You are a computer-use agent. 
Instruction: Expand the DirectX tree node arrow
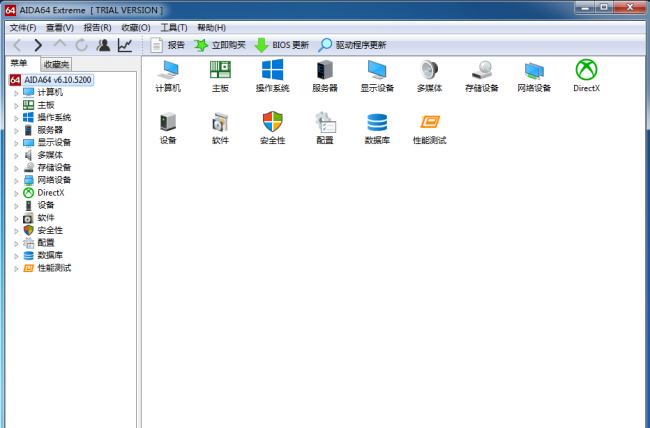click(x=16, y=193)
